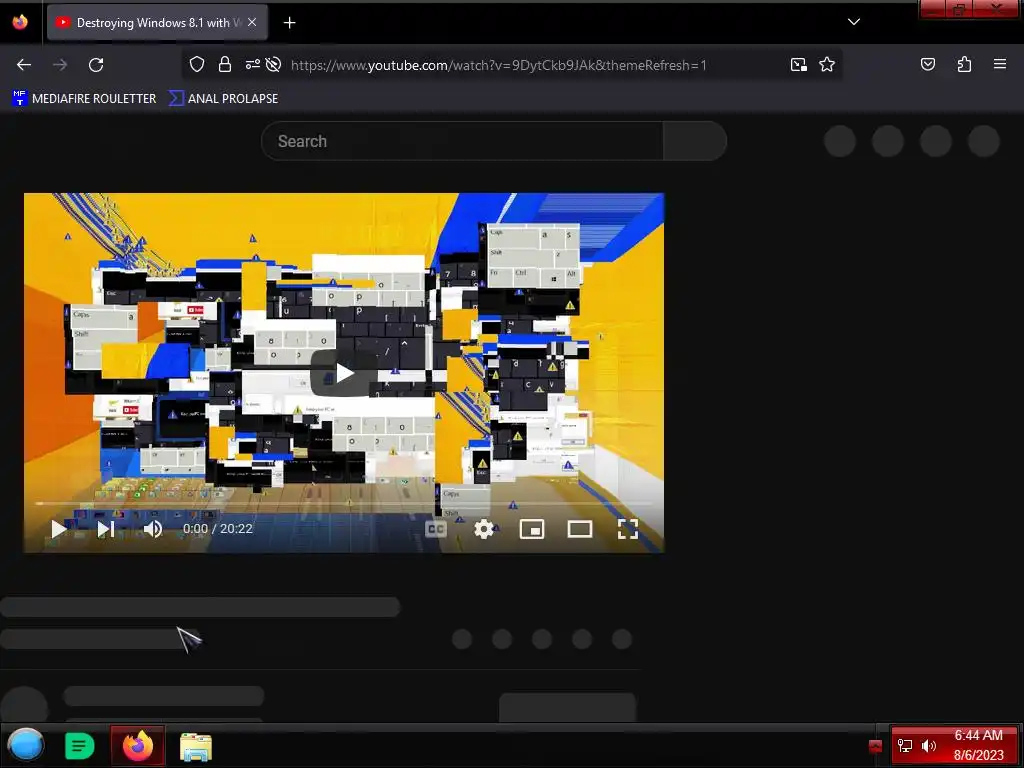Click the Firefox taskbar icon

click(x=138, y=746)
